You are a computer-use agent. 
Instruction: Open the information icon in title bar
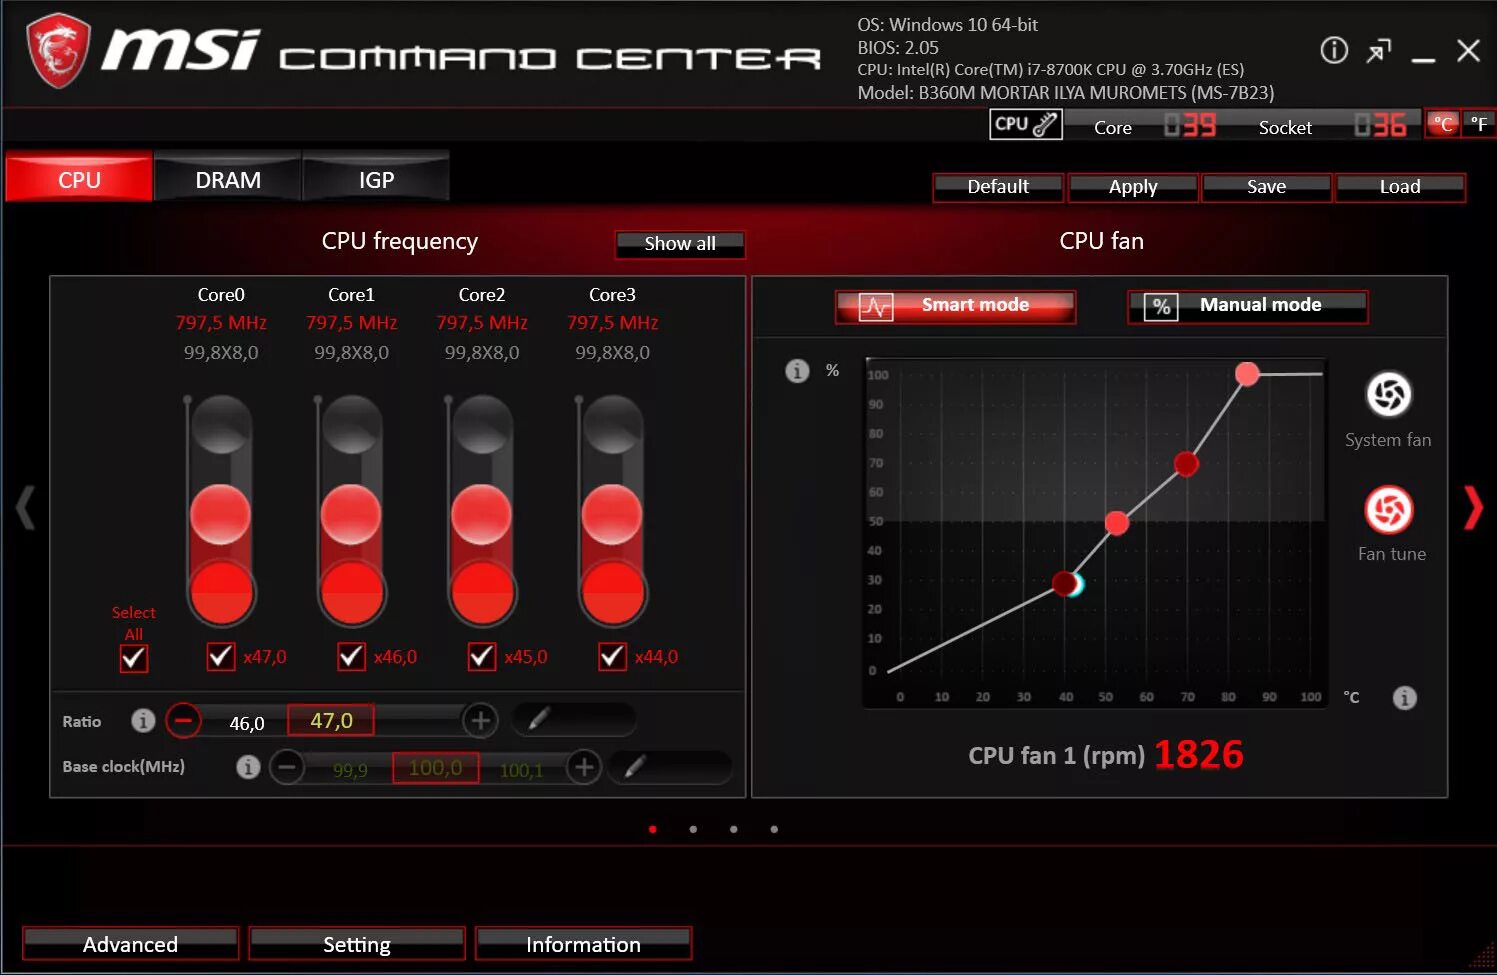click(1334, 50)
